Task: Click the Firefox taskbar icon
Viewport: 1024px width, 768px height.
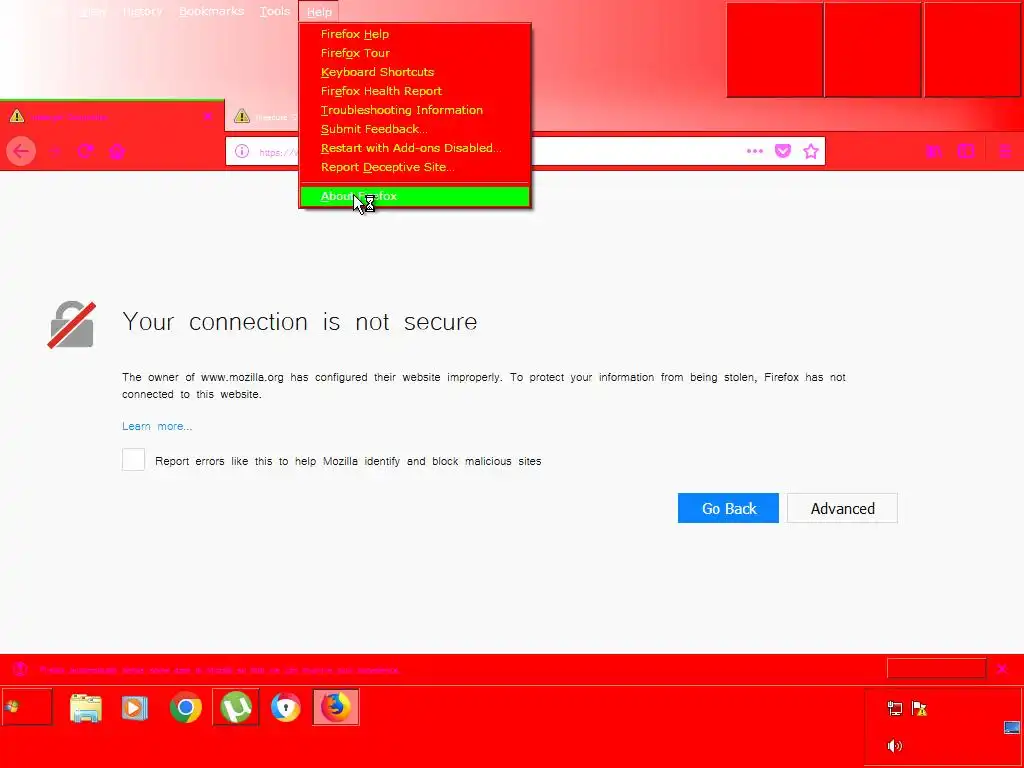Action: [336, 707]
